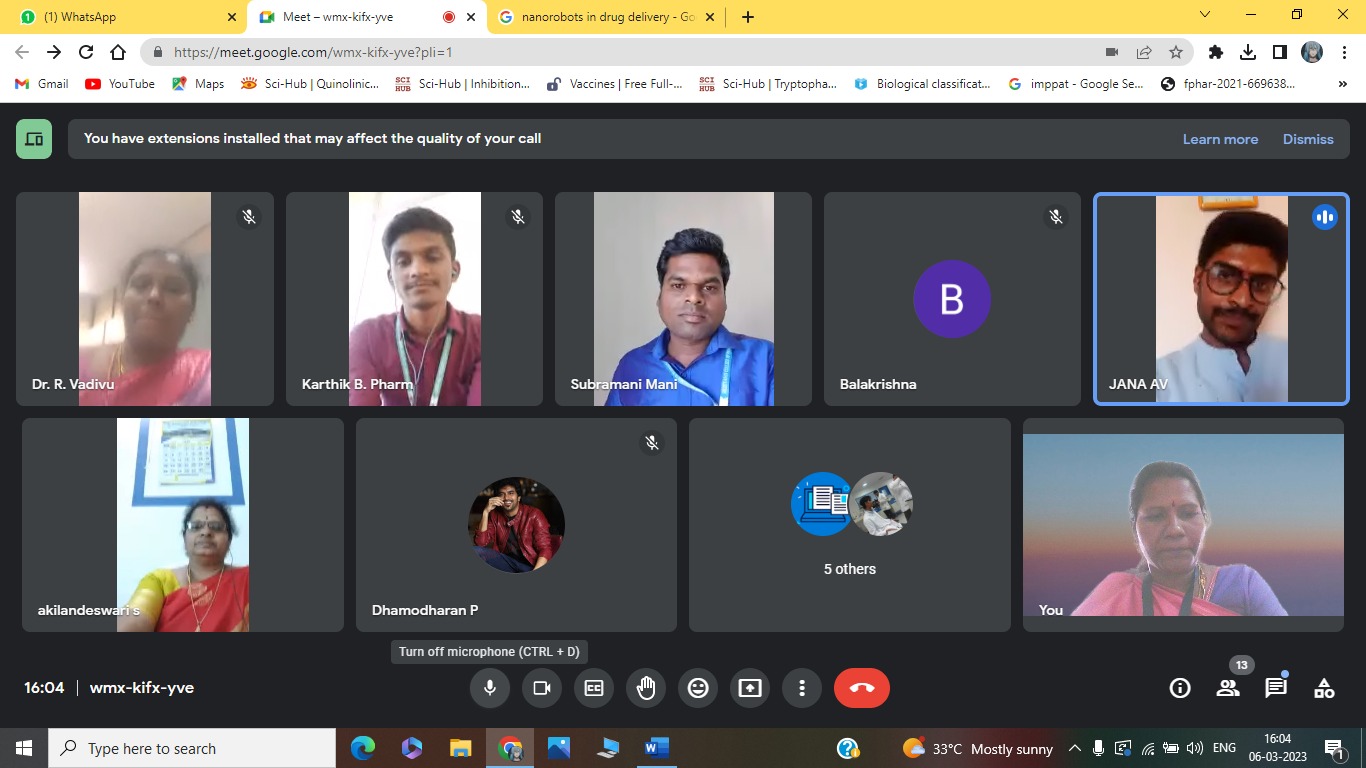
Task: Expand the bookmarks bar overflow chevron
Action: click(1342, 84)
